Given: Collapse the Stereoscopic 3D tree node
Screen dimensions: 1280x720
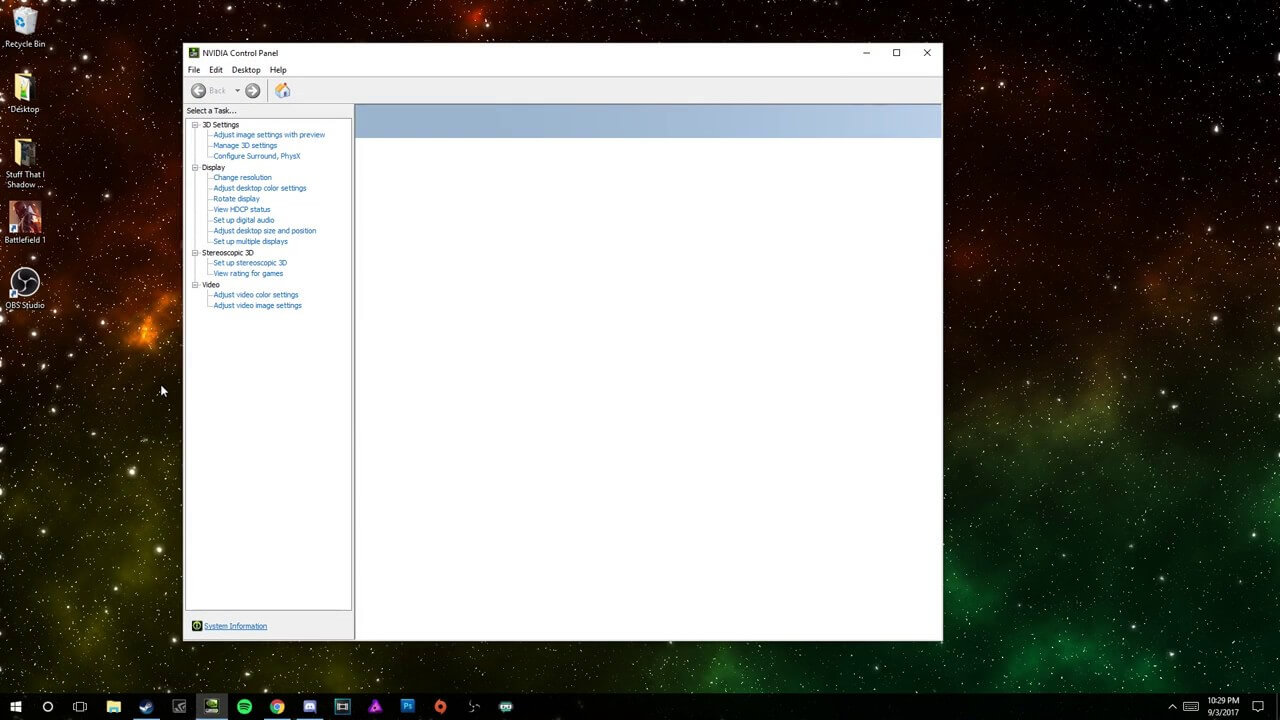Looking at the screenshot, I should point(195,253).
